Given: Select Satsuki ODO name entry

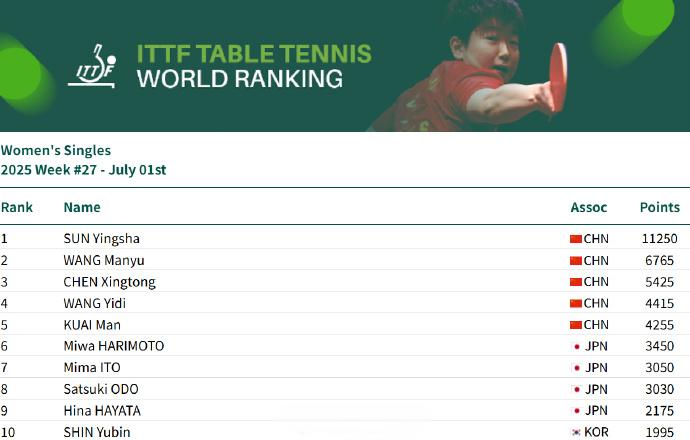Looking at the screenshot, I should point(101,389).
